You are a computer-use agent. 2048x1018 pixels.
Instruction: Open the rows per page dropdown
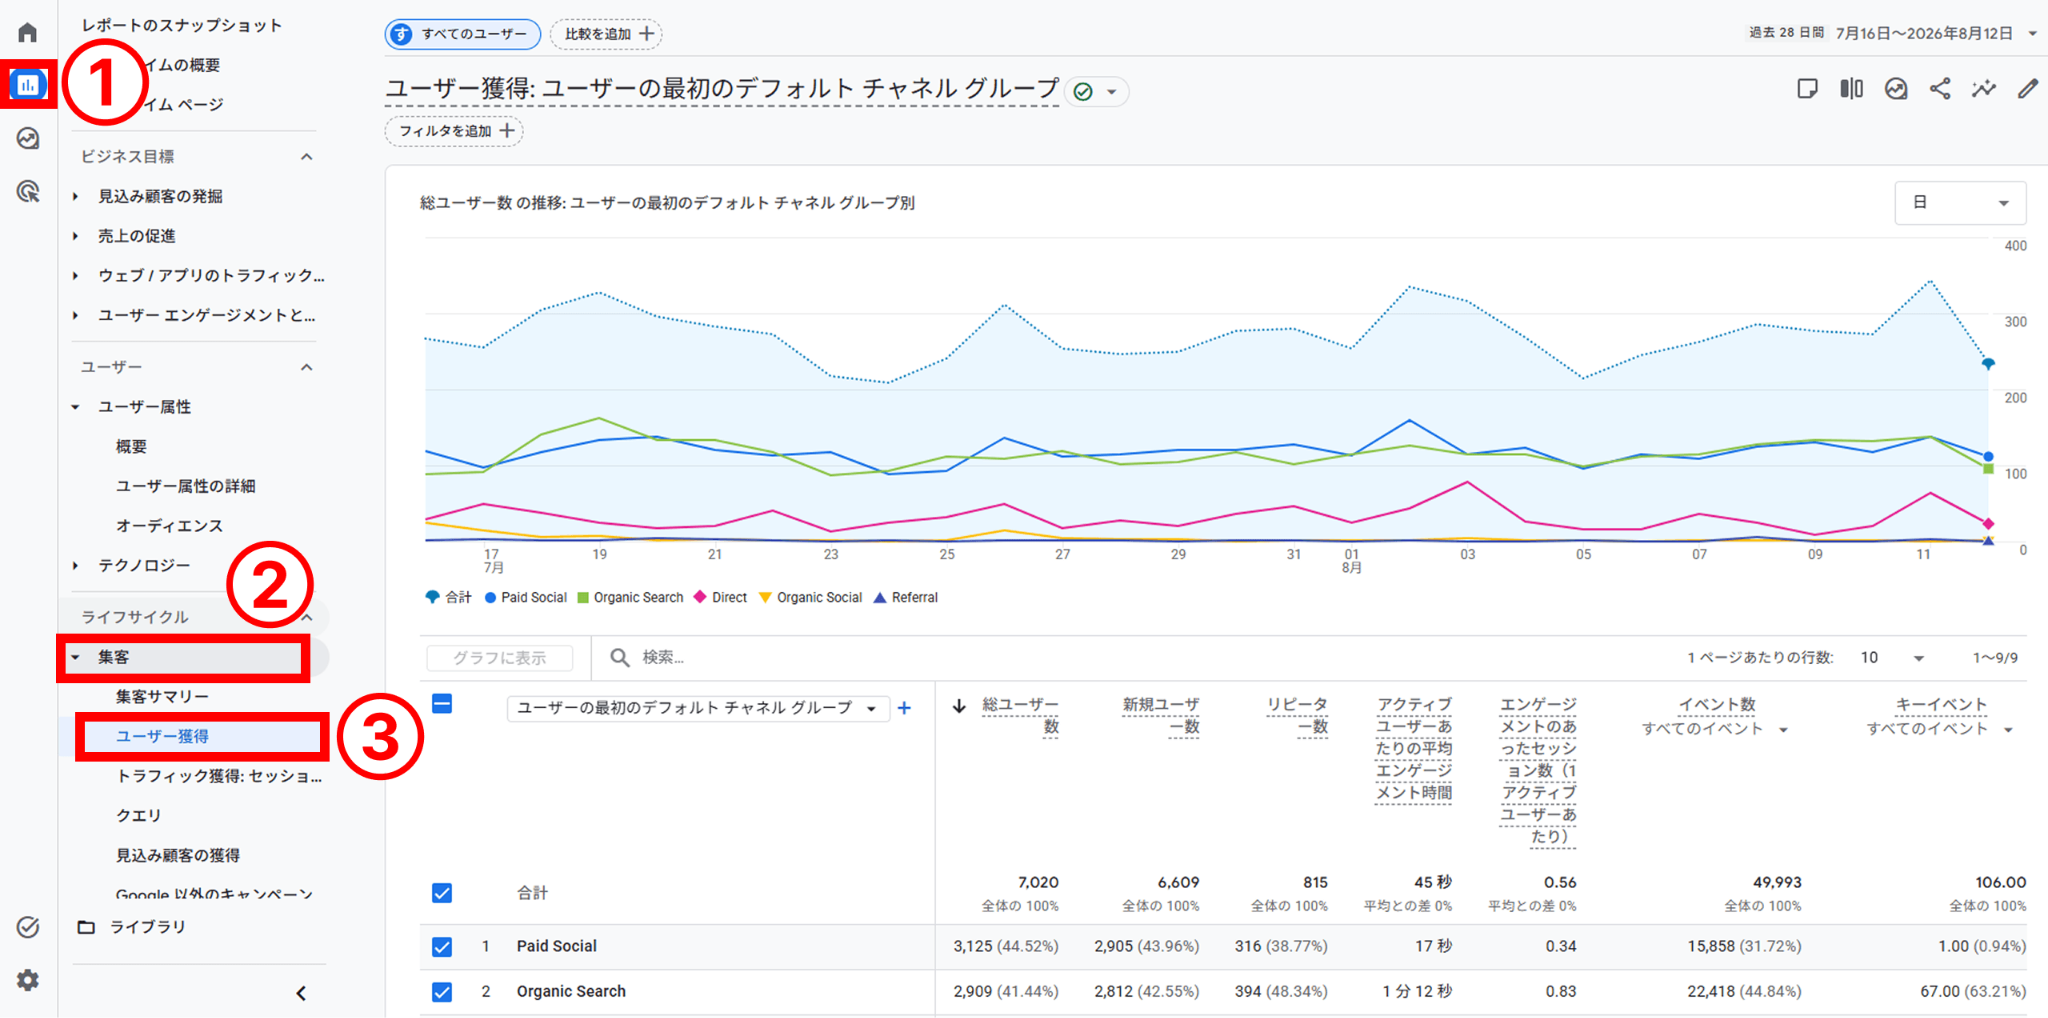(x=1892, y=658)
